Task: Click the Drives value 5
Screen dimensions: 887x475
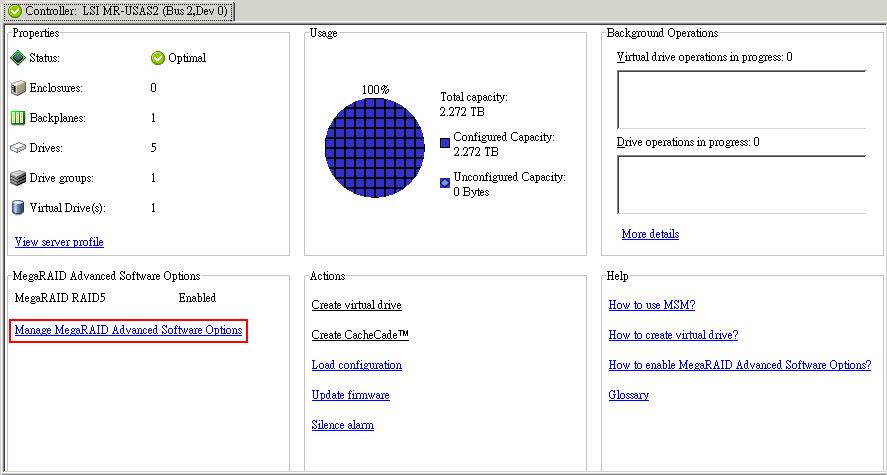Action: [x=153, y=148]
